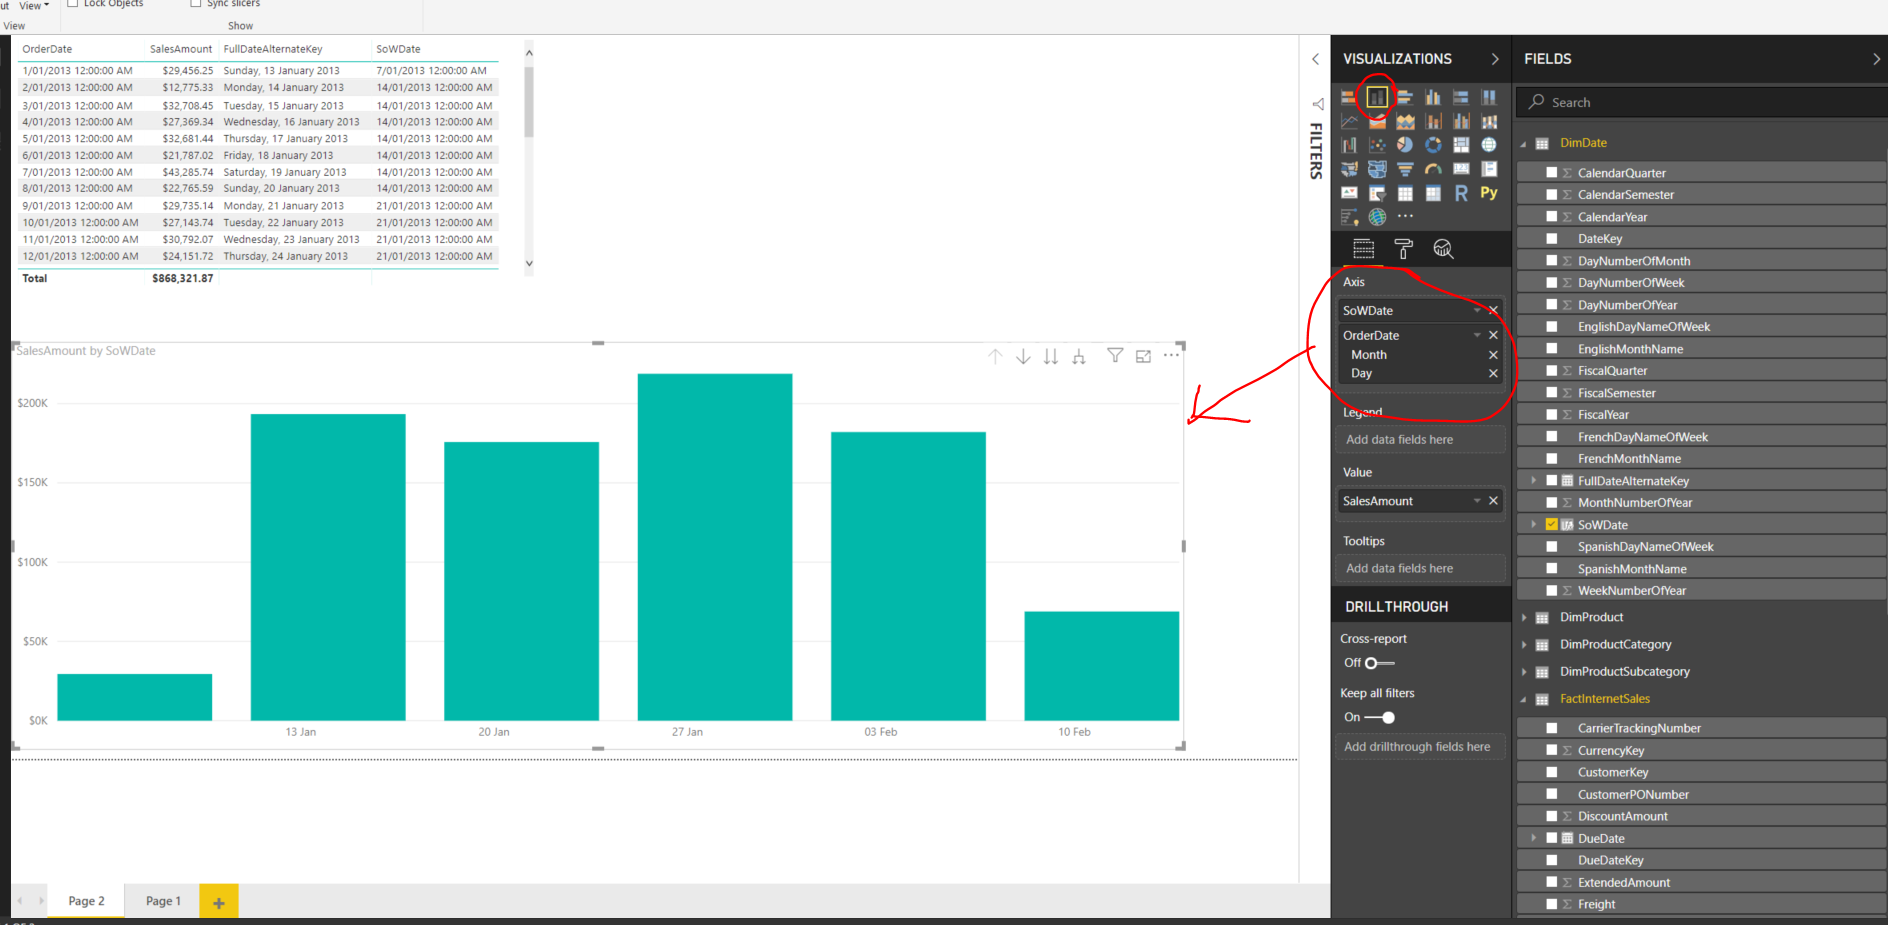Insert a Python visual
The image size is (1888, 925).
[1489, 193]
